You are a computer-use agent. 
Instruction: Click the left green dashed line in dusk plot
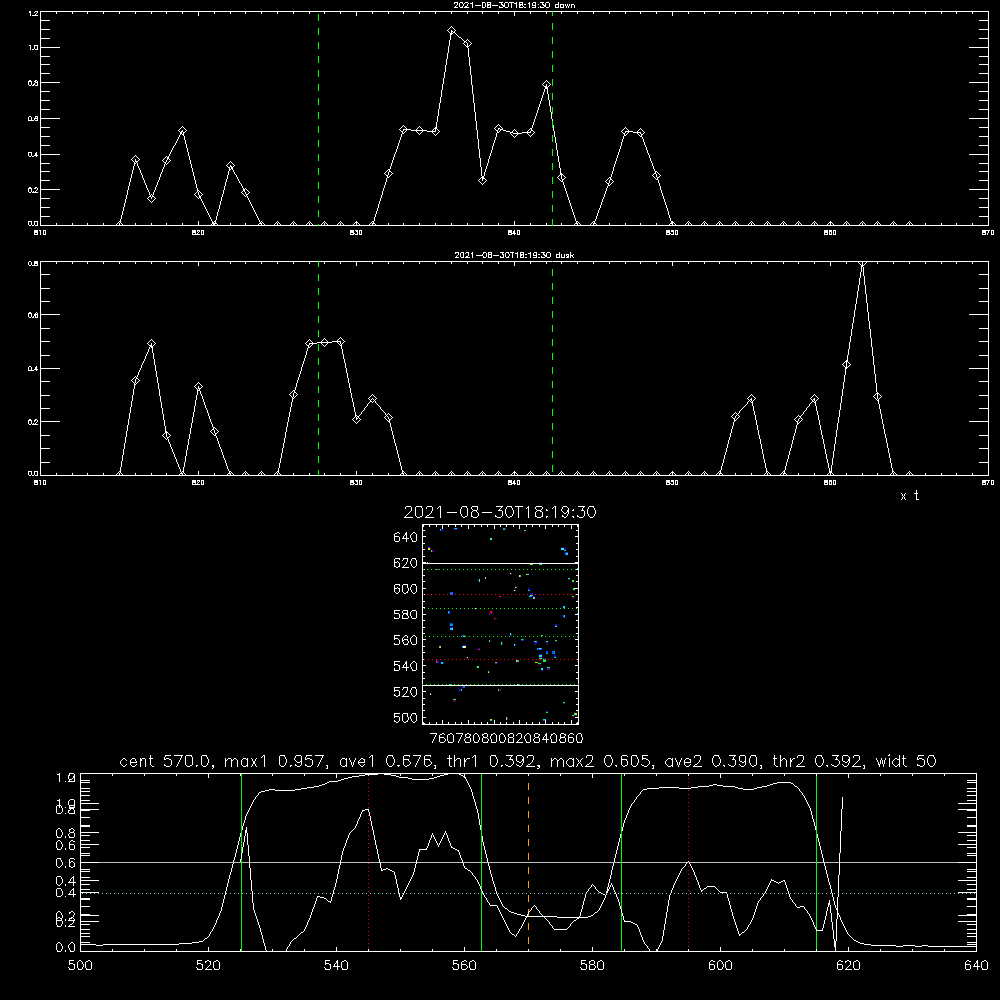pyautogui.click(x=318, y=368)
